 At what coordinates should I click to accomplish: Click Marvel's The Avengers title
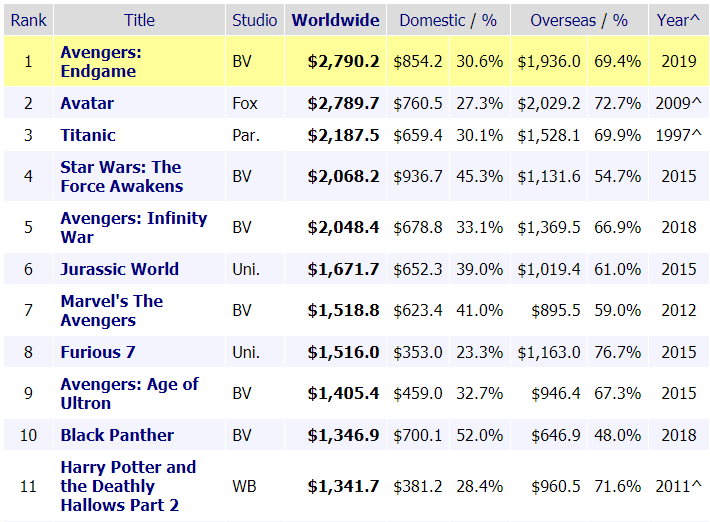111,310
